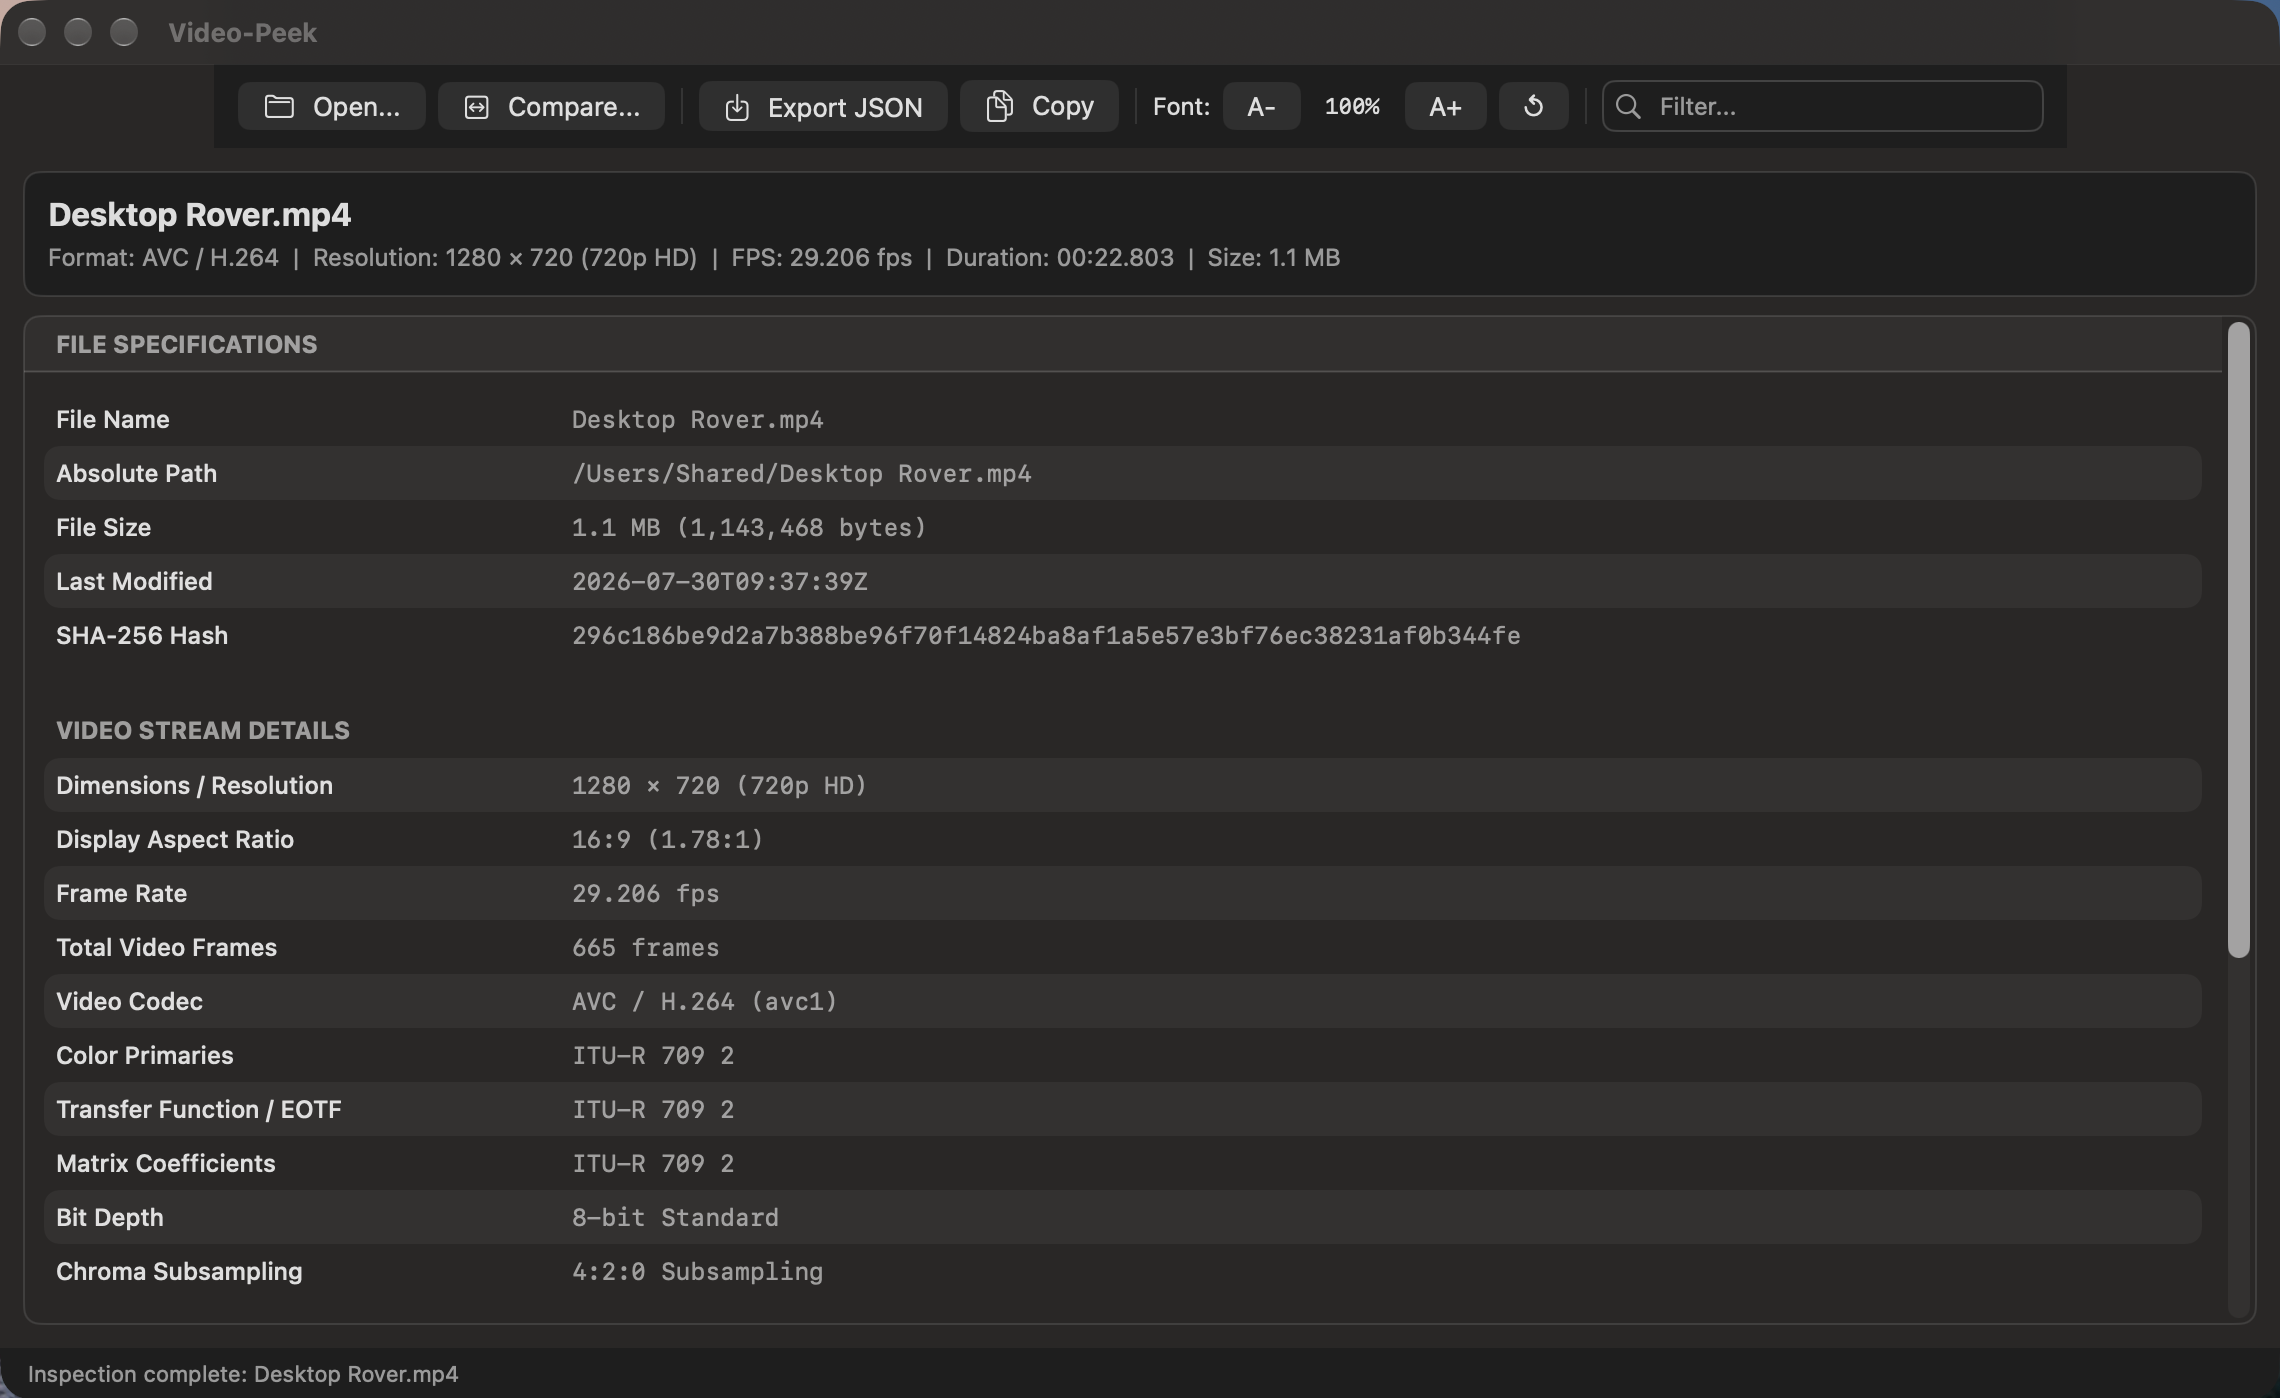The width and height of the screenshot is (2280, 1398).
Task: Click the Color Primaries row label
Action: (145, 1056)
